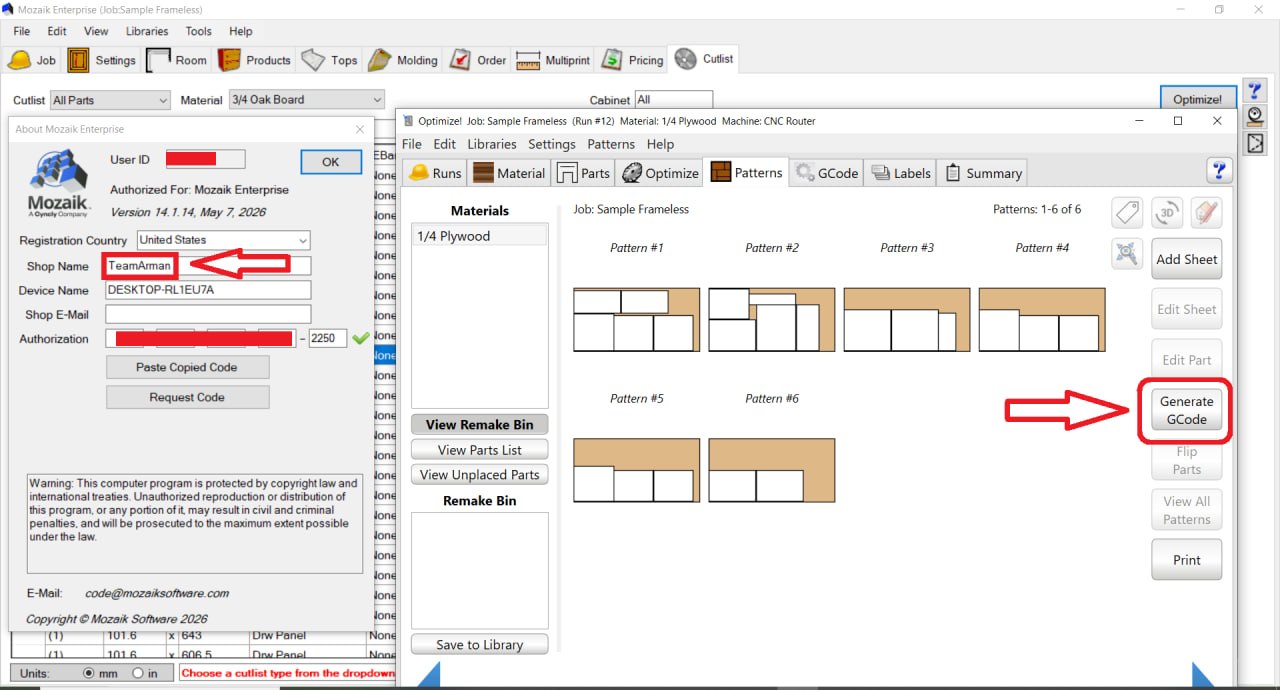The image size is (1280, 690).
Task: Open the Molding tab
Action: tap(403, 60)
